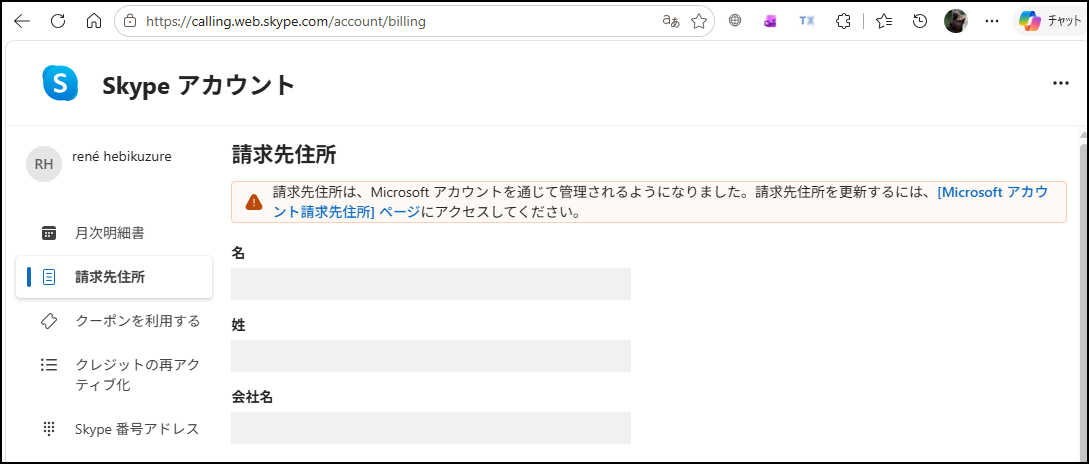The width and height of the screenshot is (1089, 464).
Task: Click the calendar icon beside 月次明細書
Action: (49, 233)
